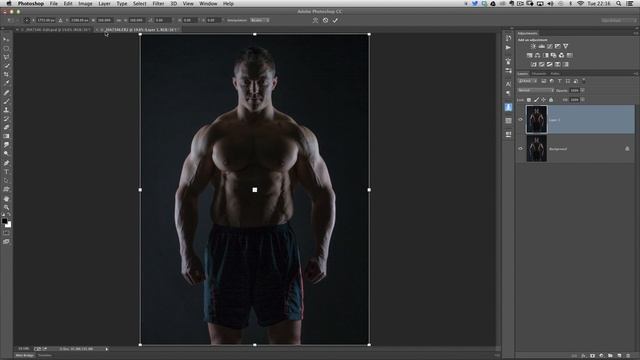Hide Layer 1 with its eye icon
Screen dimensions: 640x360
(x=520, y=120)
